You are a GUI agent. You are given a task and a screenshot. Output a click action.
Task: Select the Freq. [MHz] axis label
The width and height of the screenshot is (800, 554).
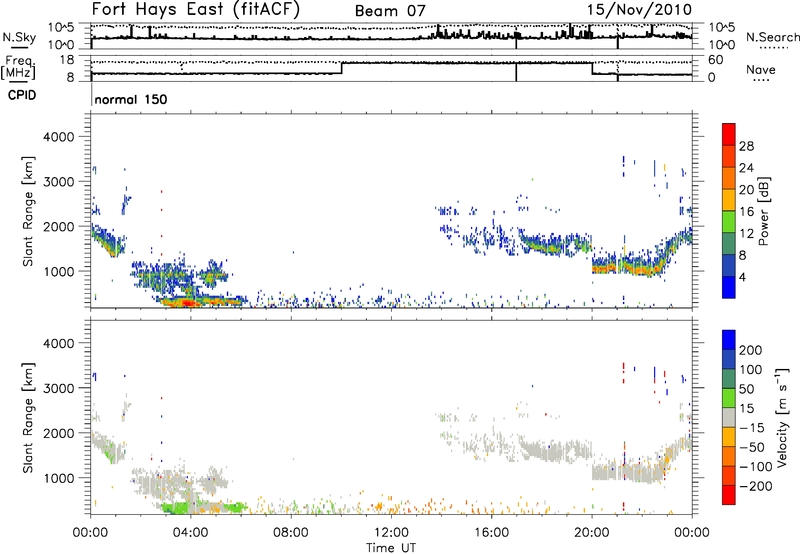click(x=19, y=68)
